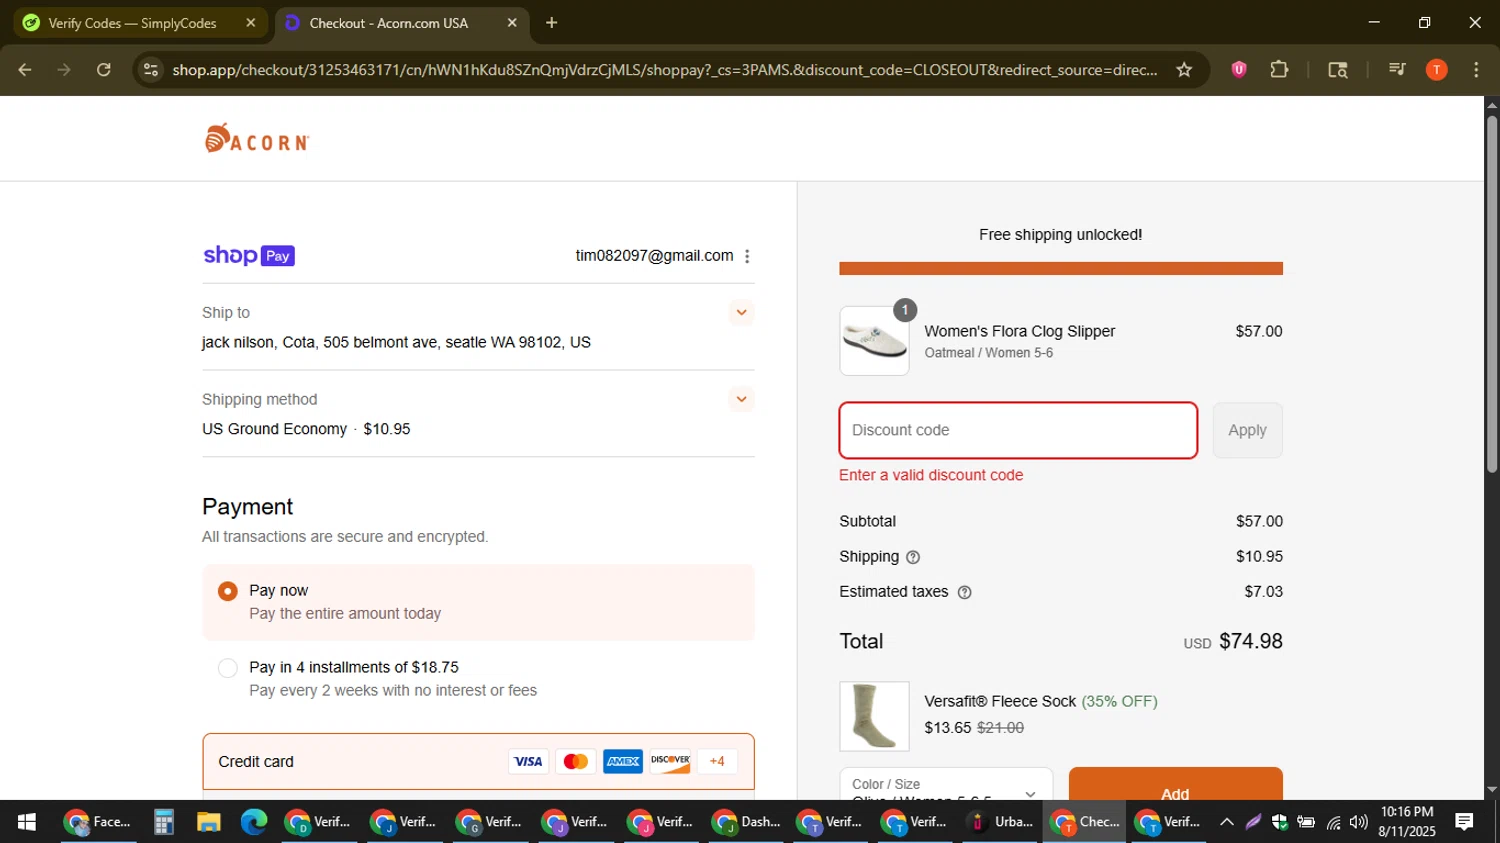The width and height of the screenshot is (1500, 843).
Task: Open the notification center icon
Action: [x=1465, y=822]
